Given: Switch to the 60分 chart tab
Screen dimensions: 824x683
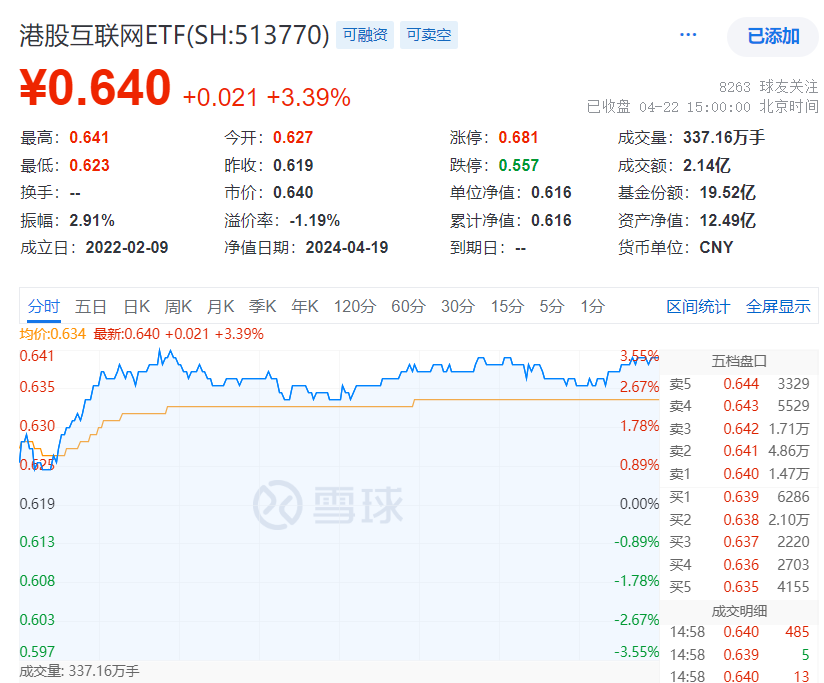Looking at the screenshot, I should pyautogui.click(x=408, y=306).
